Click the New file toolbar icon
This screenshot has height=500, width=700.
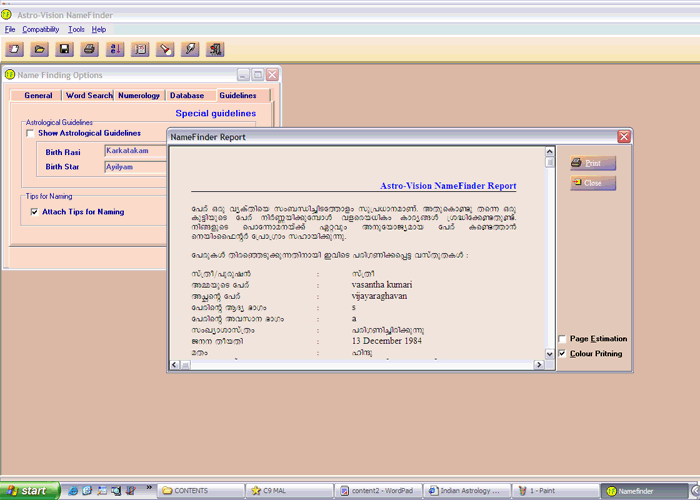click(x=14, y=49)
